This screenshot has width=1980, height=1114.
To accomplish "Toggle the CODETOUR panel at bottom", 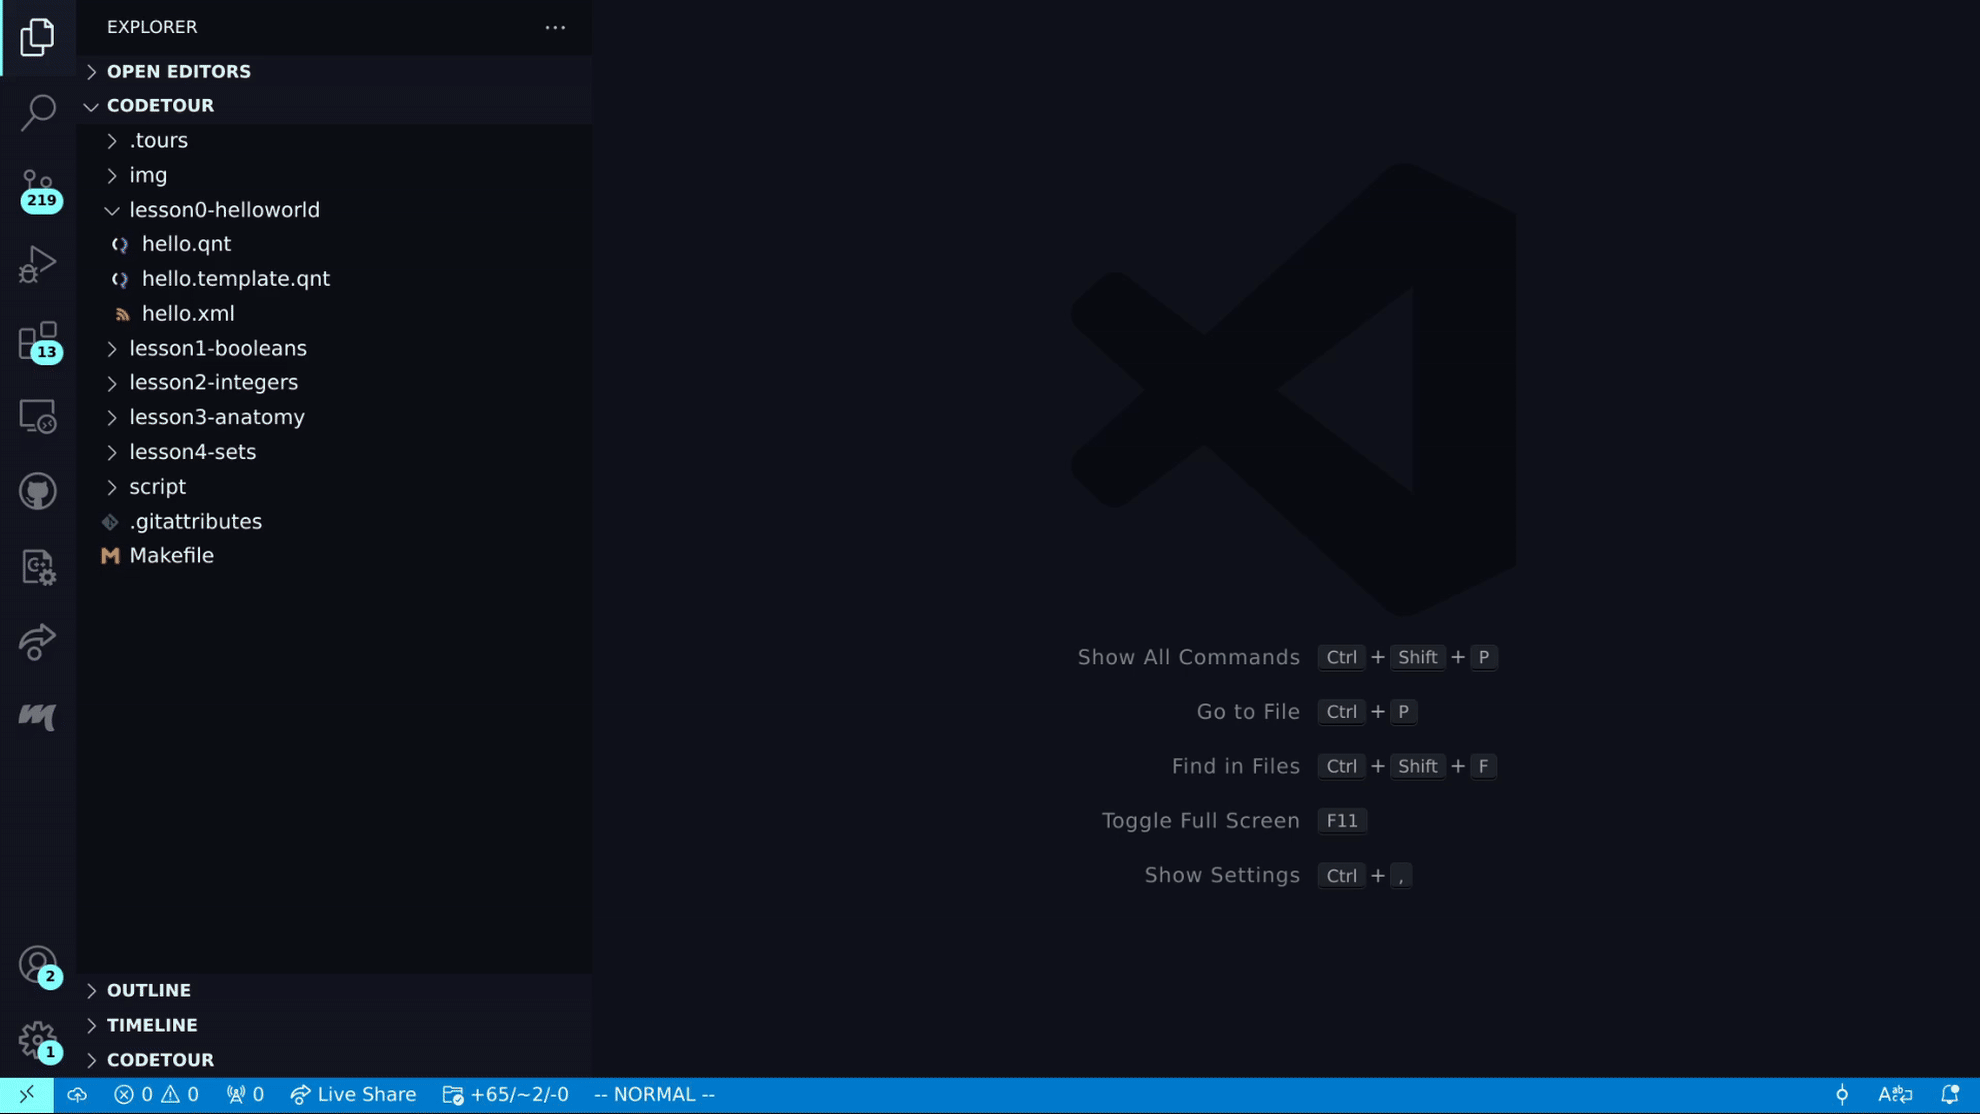I will 160,1060.
